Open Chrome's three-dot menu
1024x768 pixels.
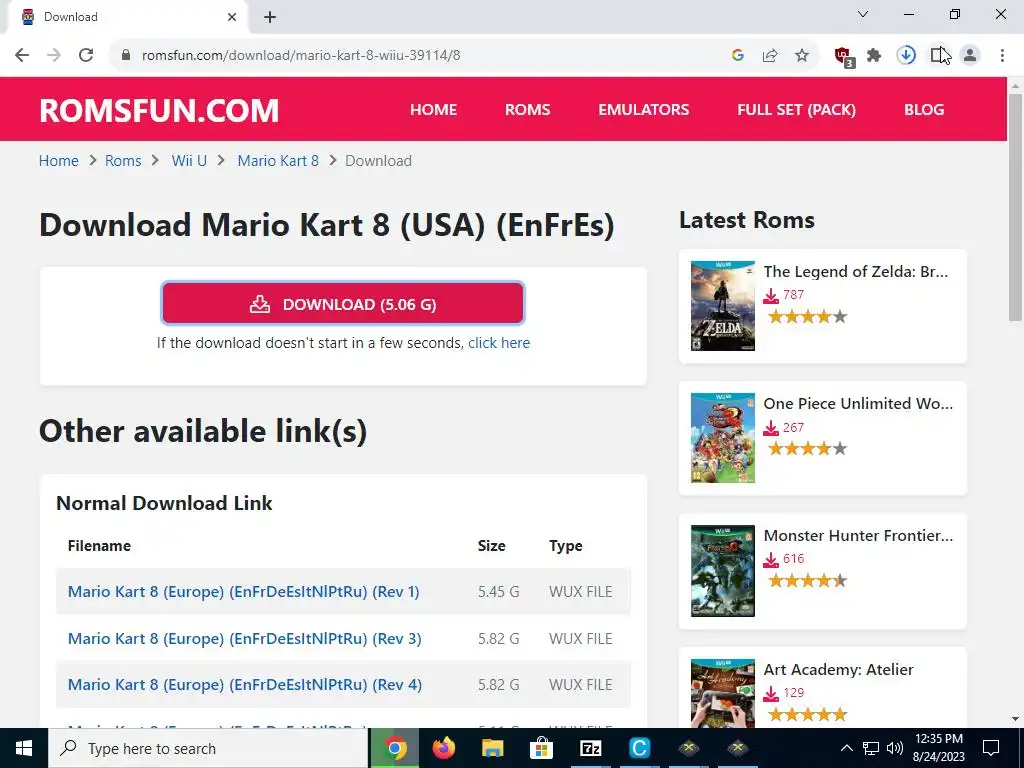(x=1002, y=55)
